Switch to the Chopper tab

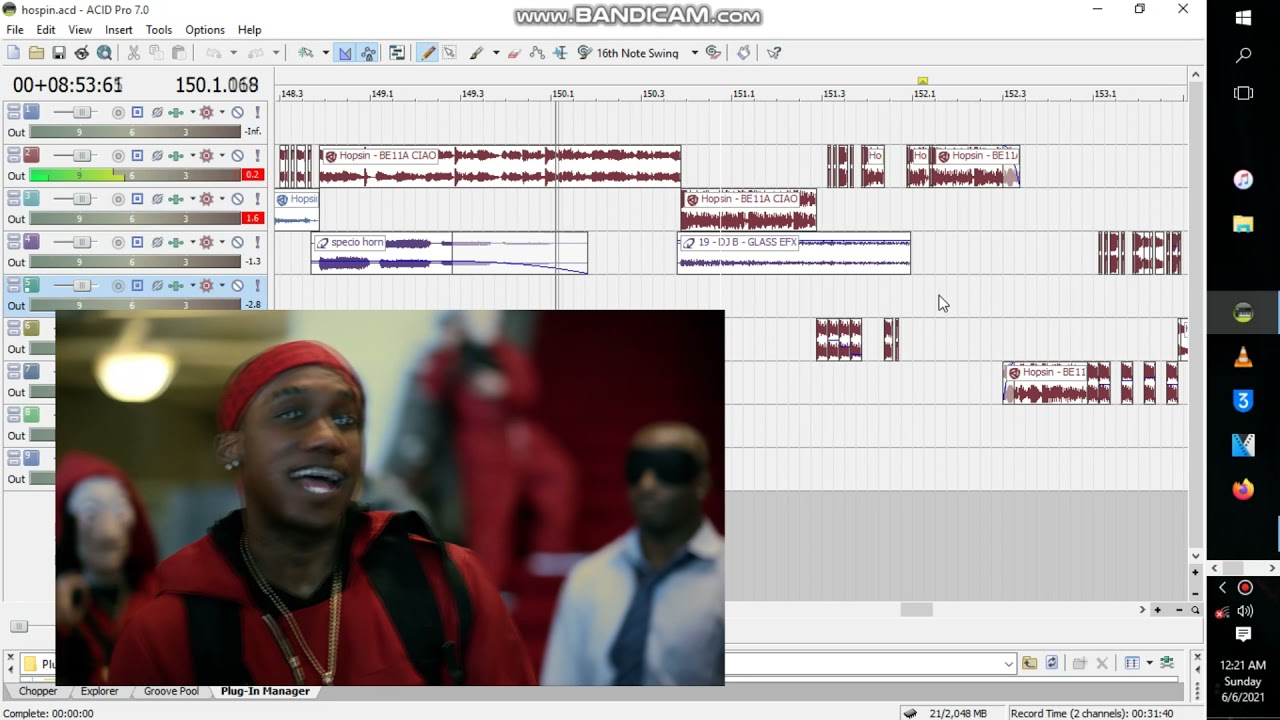coord(38,691)
